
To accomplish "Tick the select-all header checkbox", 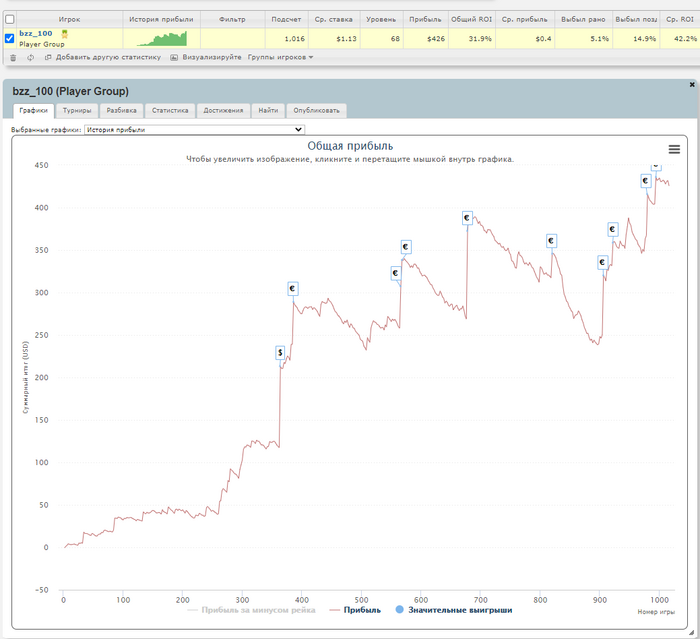I will 9,19.
